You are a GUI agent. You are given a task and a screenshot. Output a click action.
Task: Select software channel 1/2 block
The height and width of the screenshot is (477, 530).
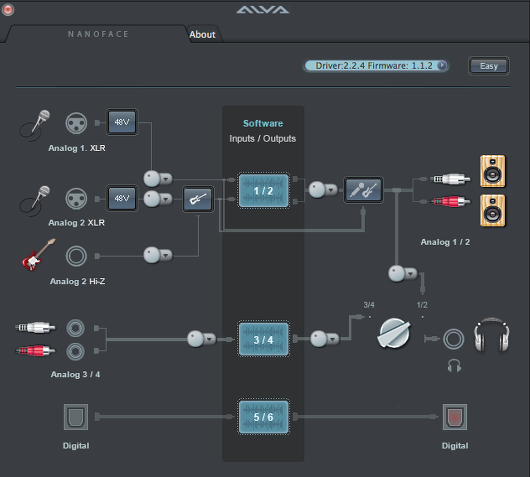(x=264, y=191)
